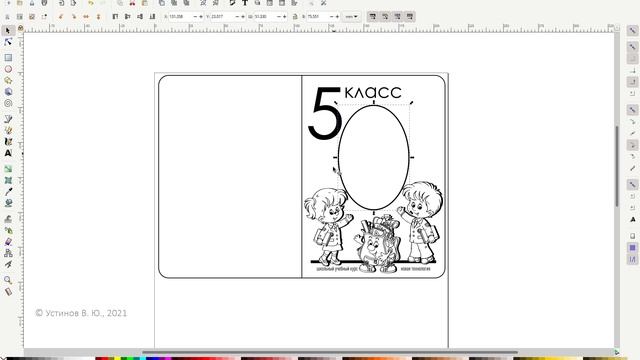
Task: Select the Measure ruler tool
Action: click(x=8, y=291)
